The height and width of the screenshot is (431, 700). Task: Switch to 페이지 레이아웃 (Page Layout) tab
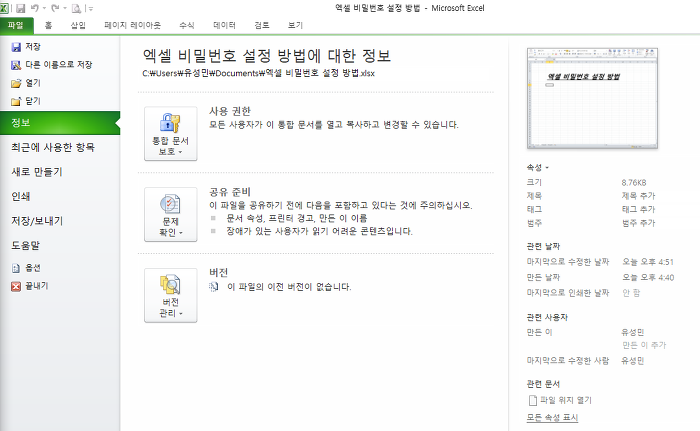coord(133,25)
